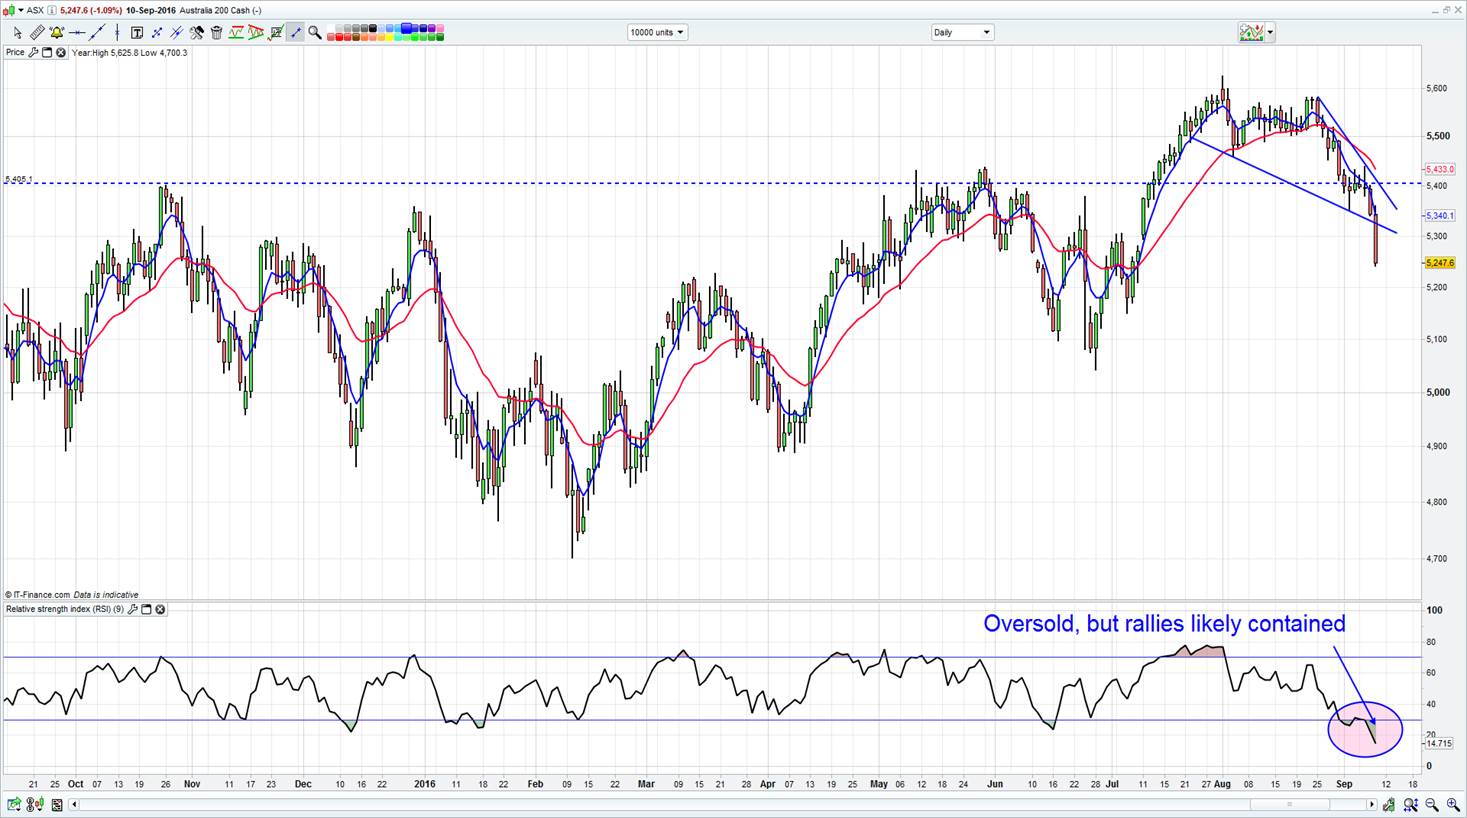This screenshot has height=818, width=1467.
Task: Maximize the RSI panel window icon
Action: 146,609
